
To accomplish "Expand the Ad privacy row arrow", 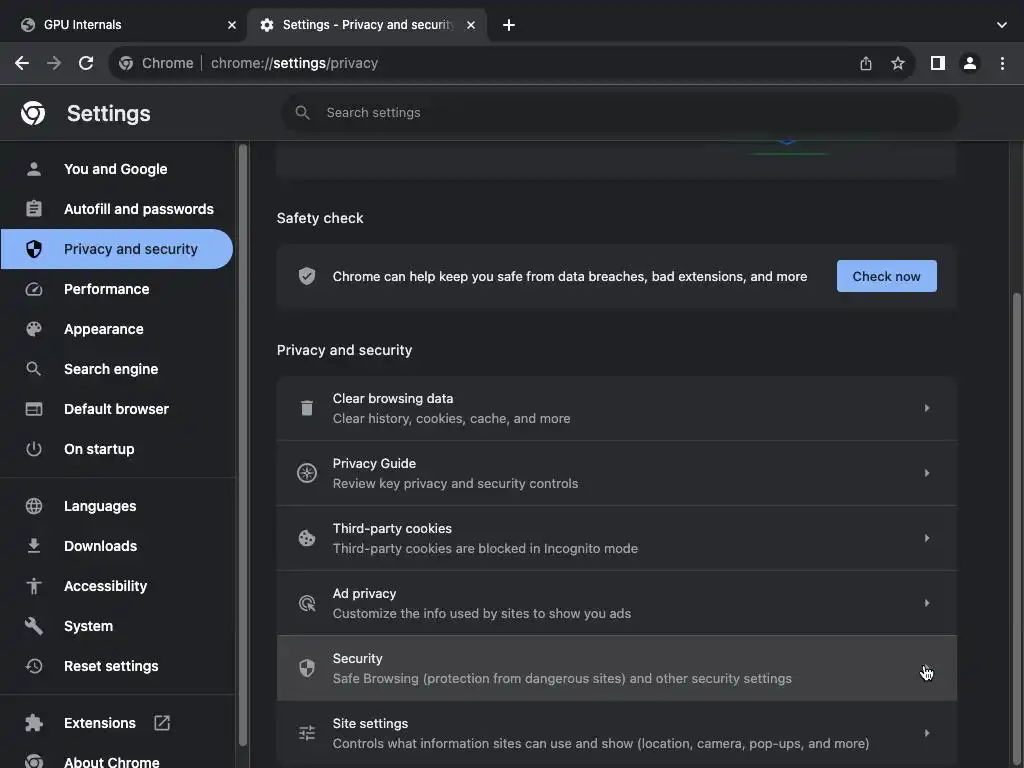I will (x=927, y=603).
